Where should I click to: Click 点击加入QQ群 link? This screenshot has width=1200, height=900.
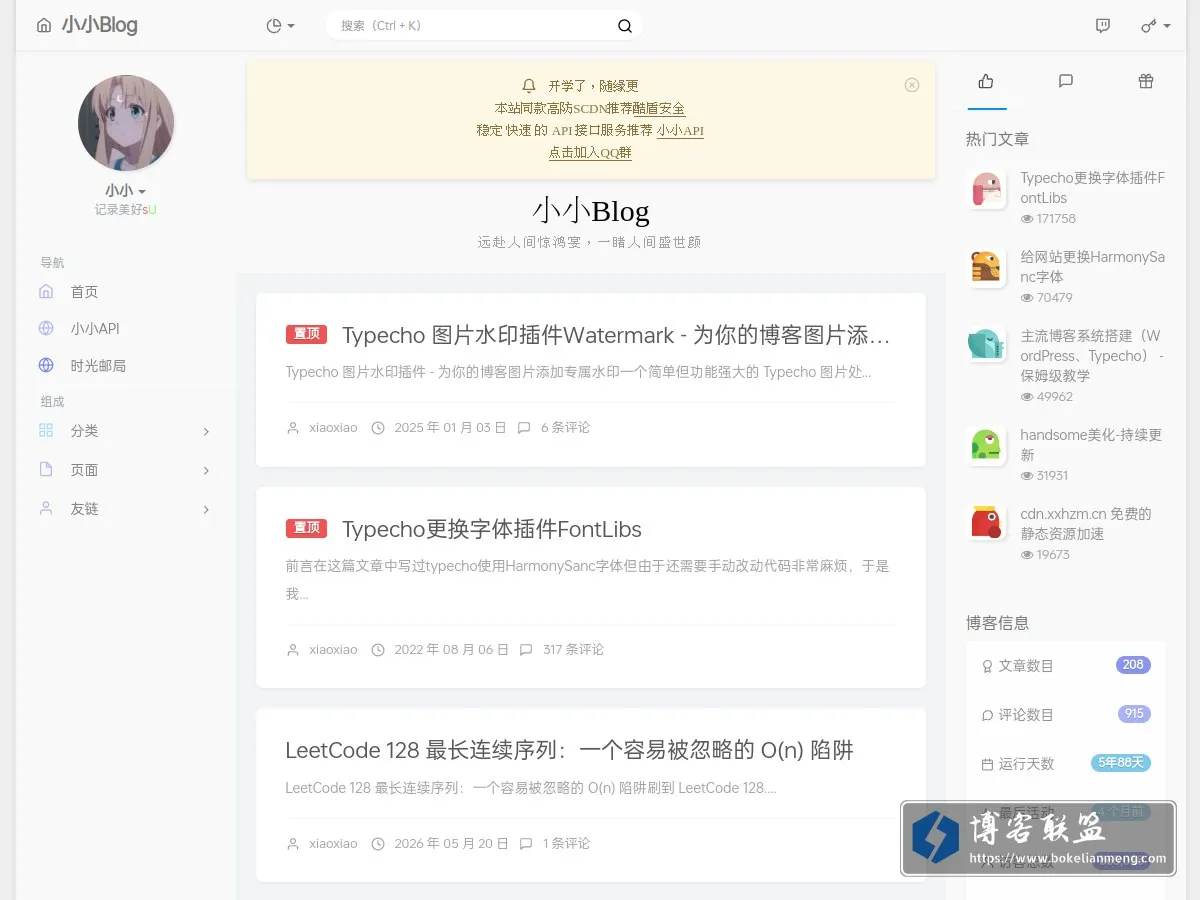pyautogui.click(x=590, y=153)
